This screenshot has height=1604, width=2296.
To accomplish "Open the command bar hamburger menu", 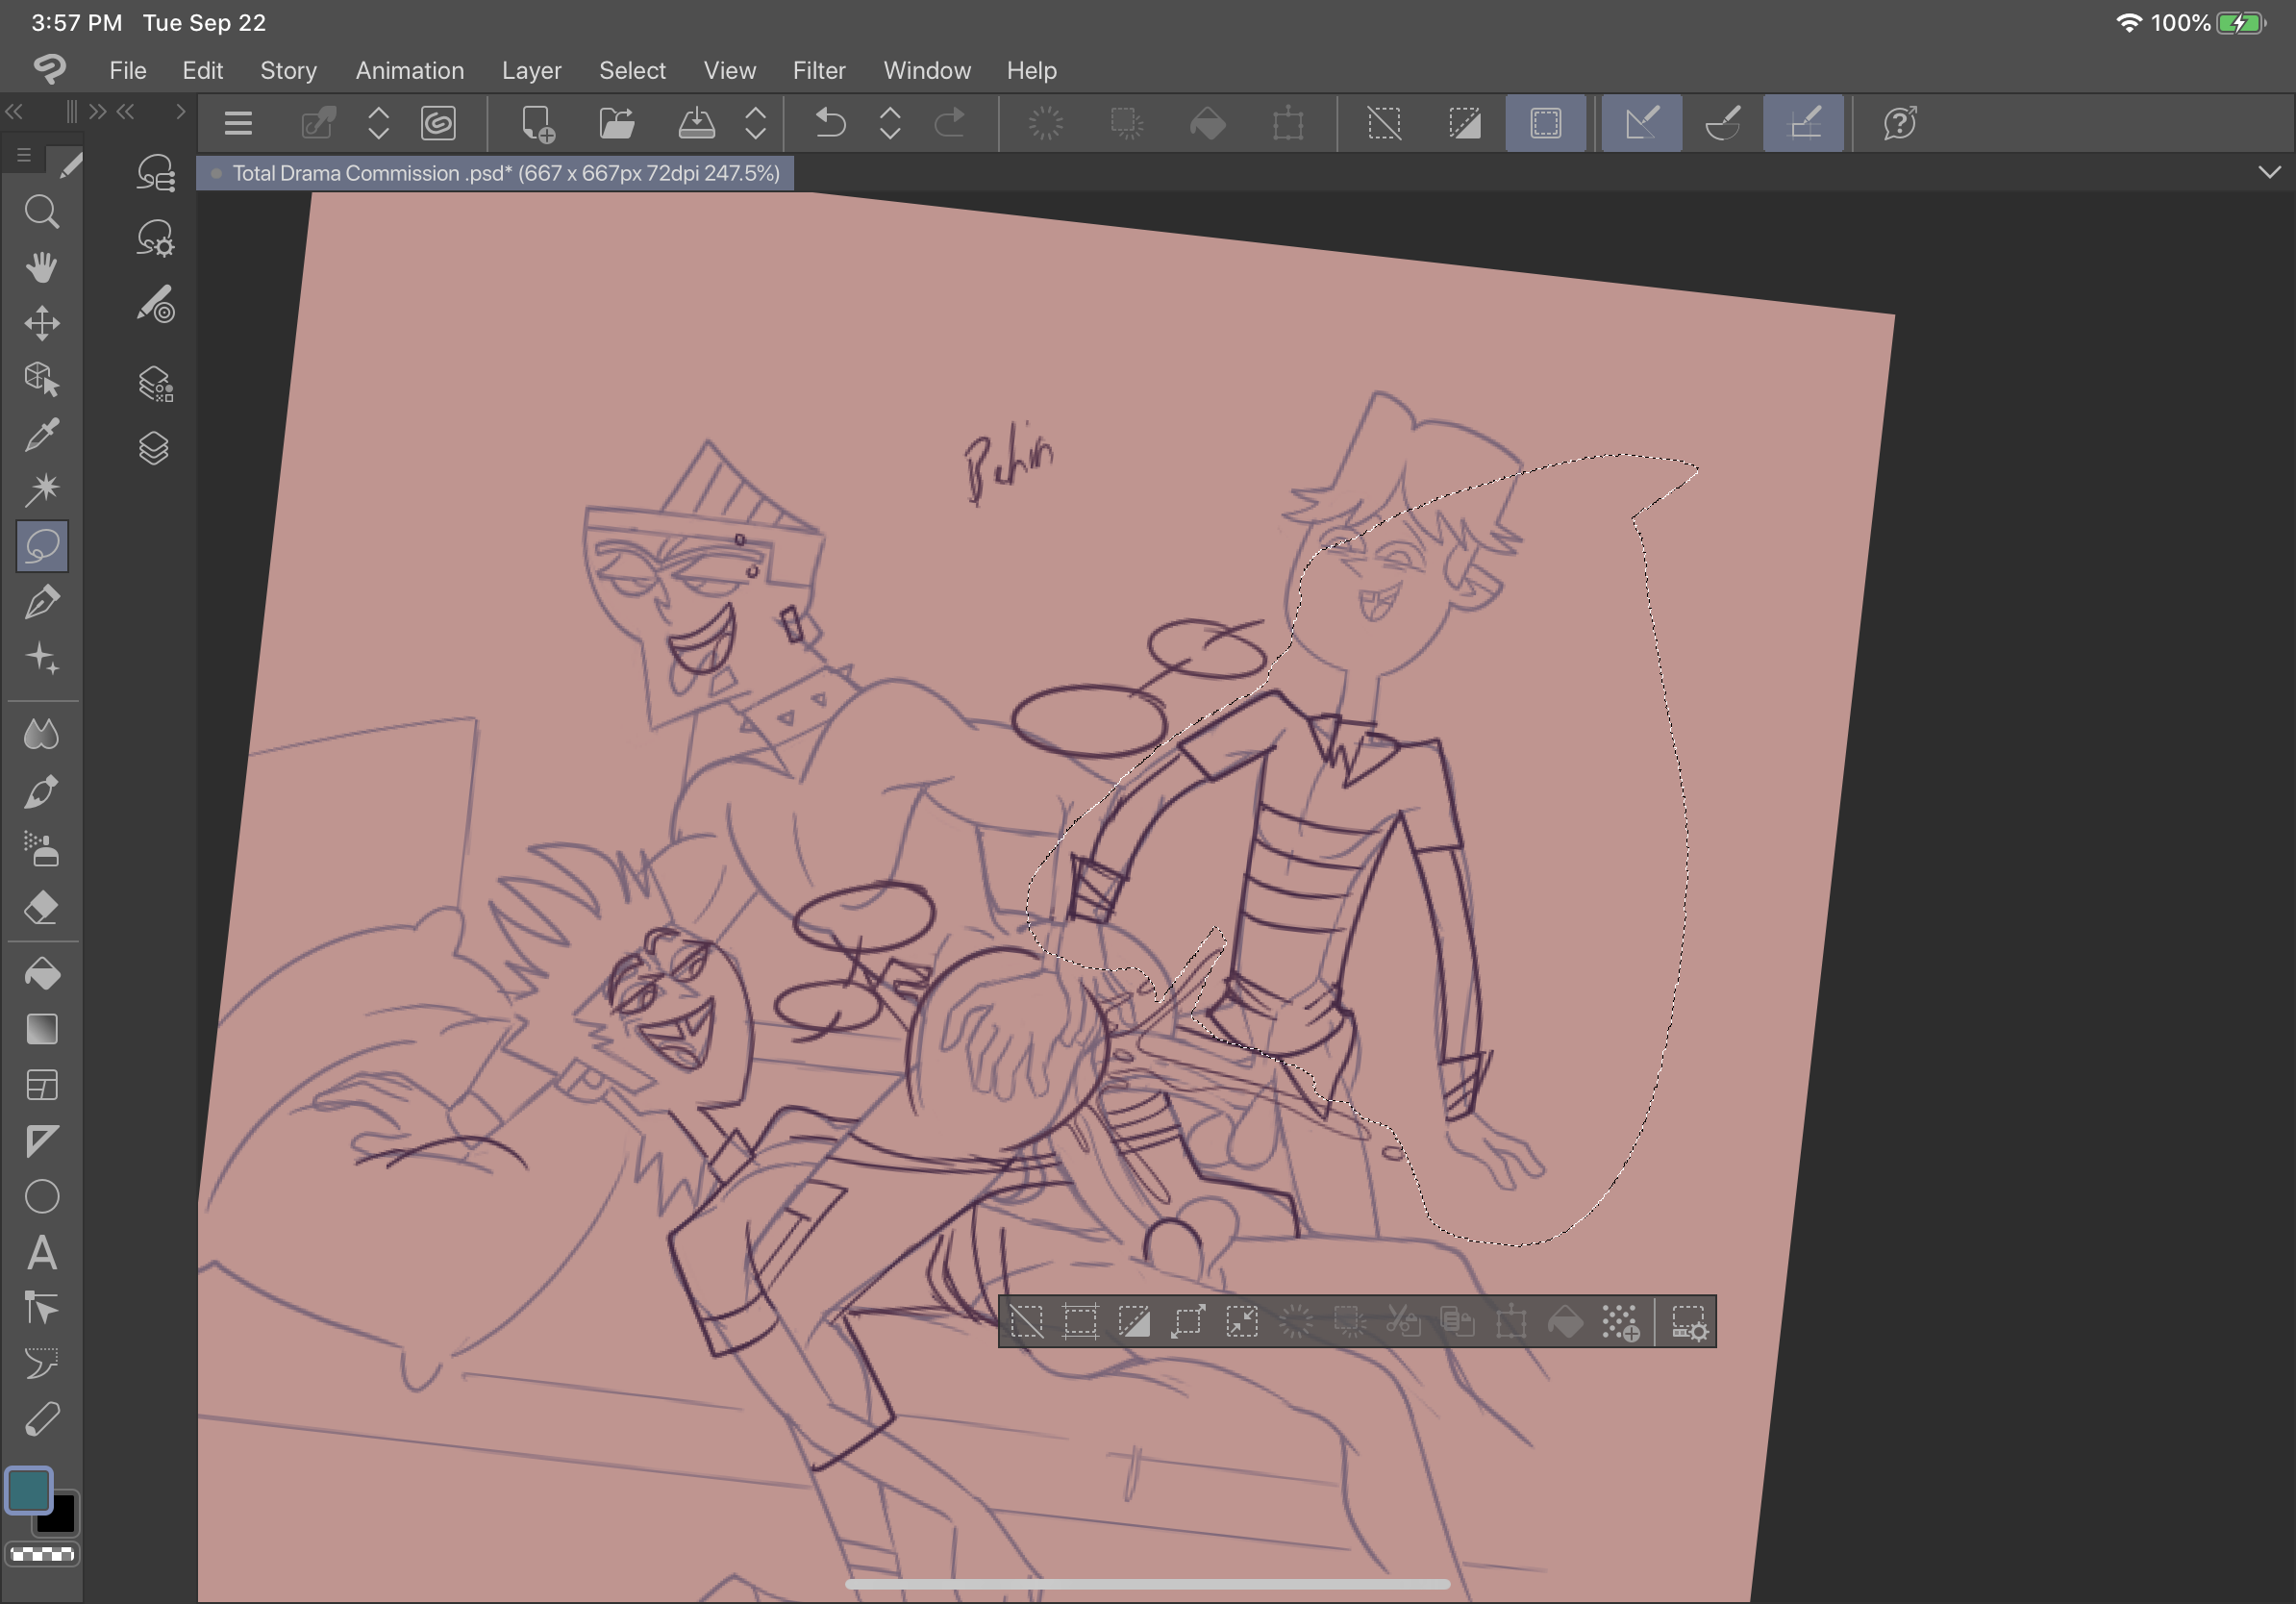I will (238, 124).
